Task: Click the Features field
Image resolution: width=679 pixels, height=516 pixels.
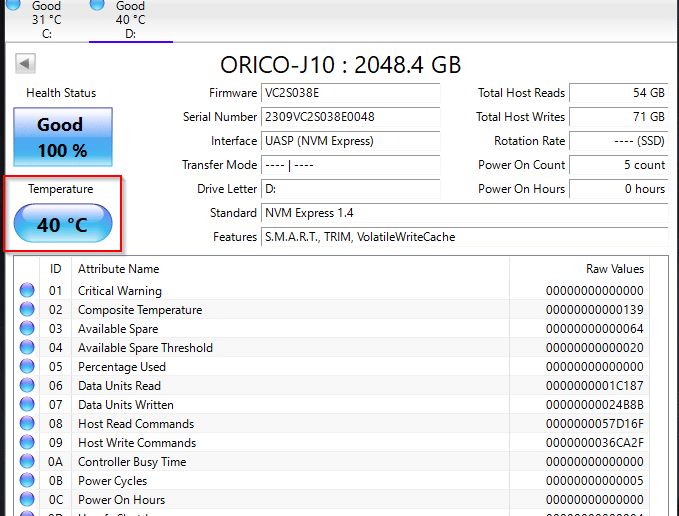Action: (x=465, y=237)
